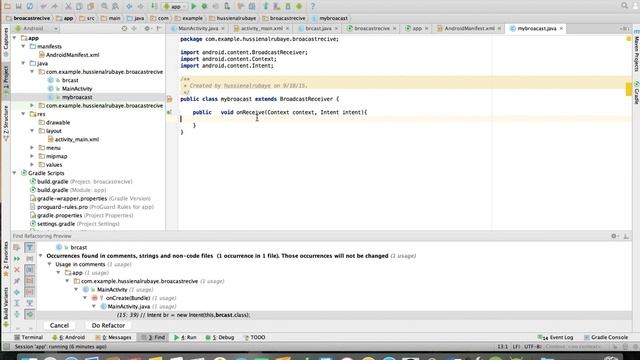Click the Do Refactor button

(x=108, y=326)
